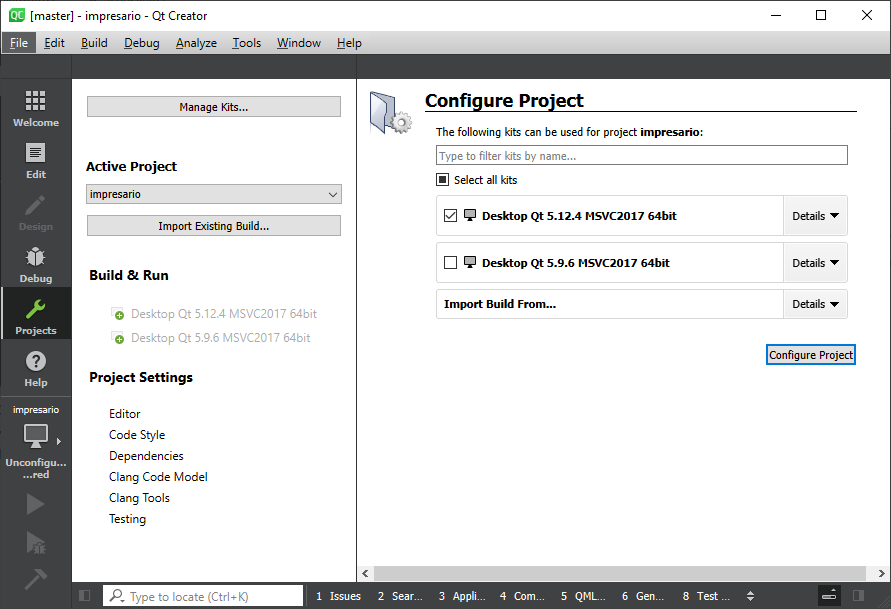Uncheck the Desktop Qt 5.12.4 MSVC2017 kit

coord(450,216)
